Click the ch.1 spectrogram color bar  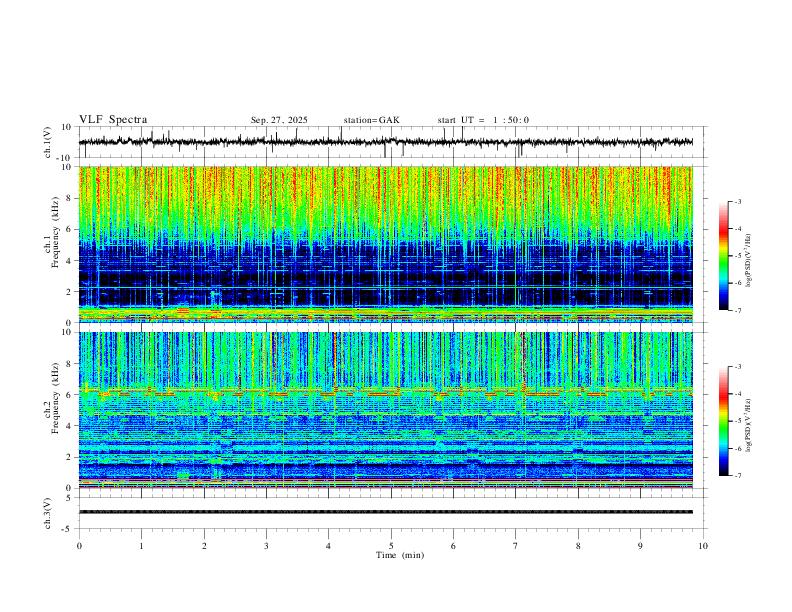723,256
